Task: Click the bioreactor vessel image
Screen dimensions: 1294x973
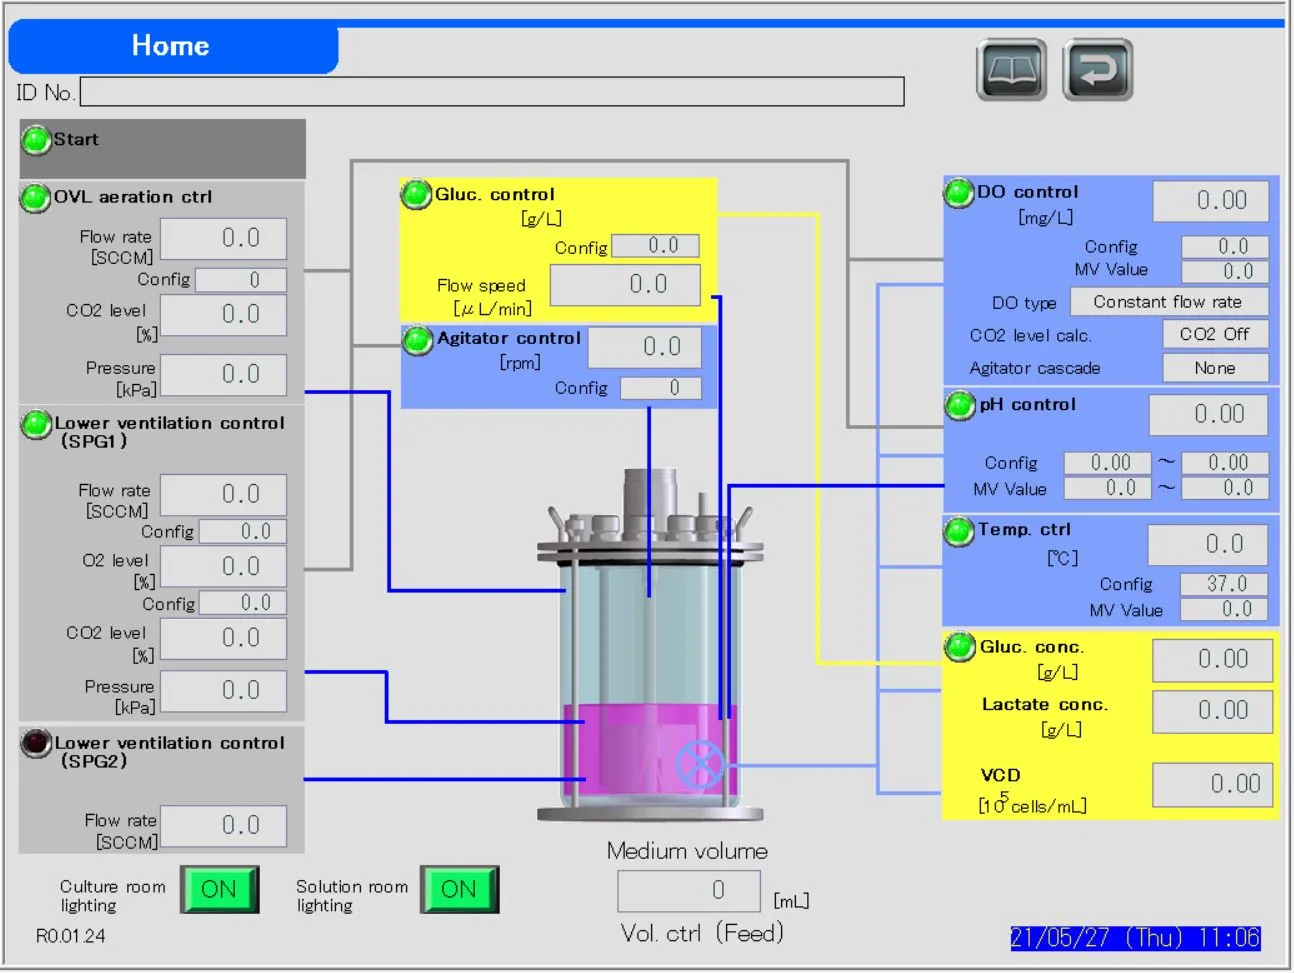Action: pyautogui.click(x=650, y=645)
